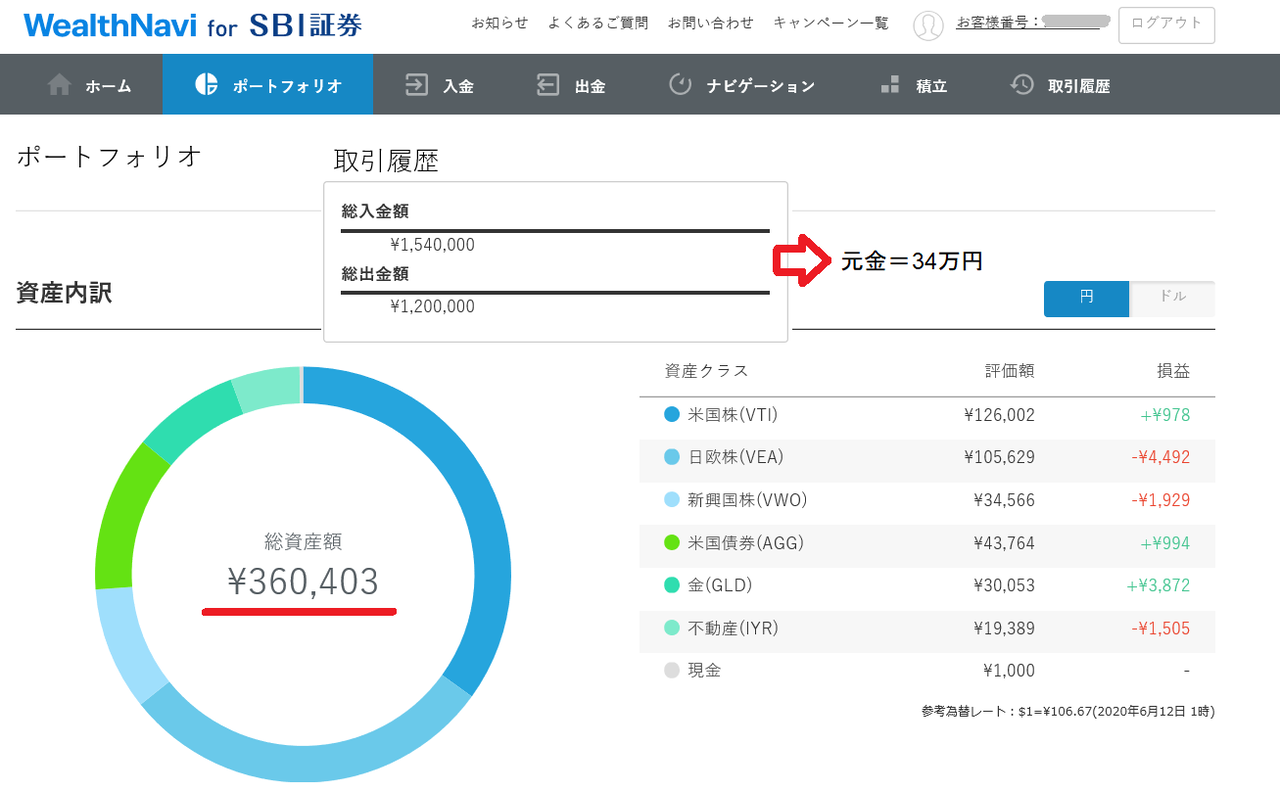Open the 取引履歴 tab
The image size is (1280, 792).
pos(1060,85)
